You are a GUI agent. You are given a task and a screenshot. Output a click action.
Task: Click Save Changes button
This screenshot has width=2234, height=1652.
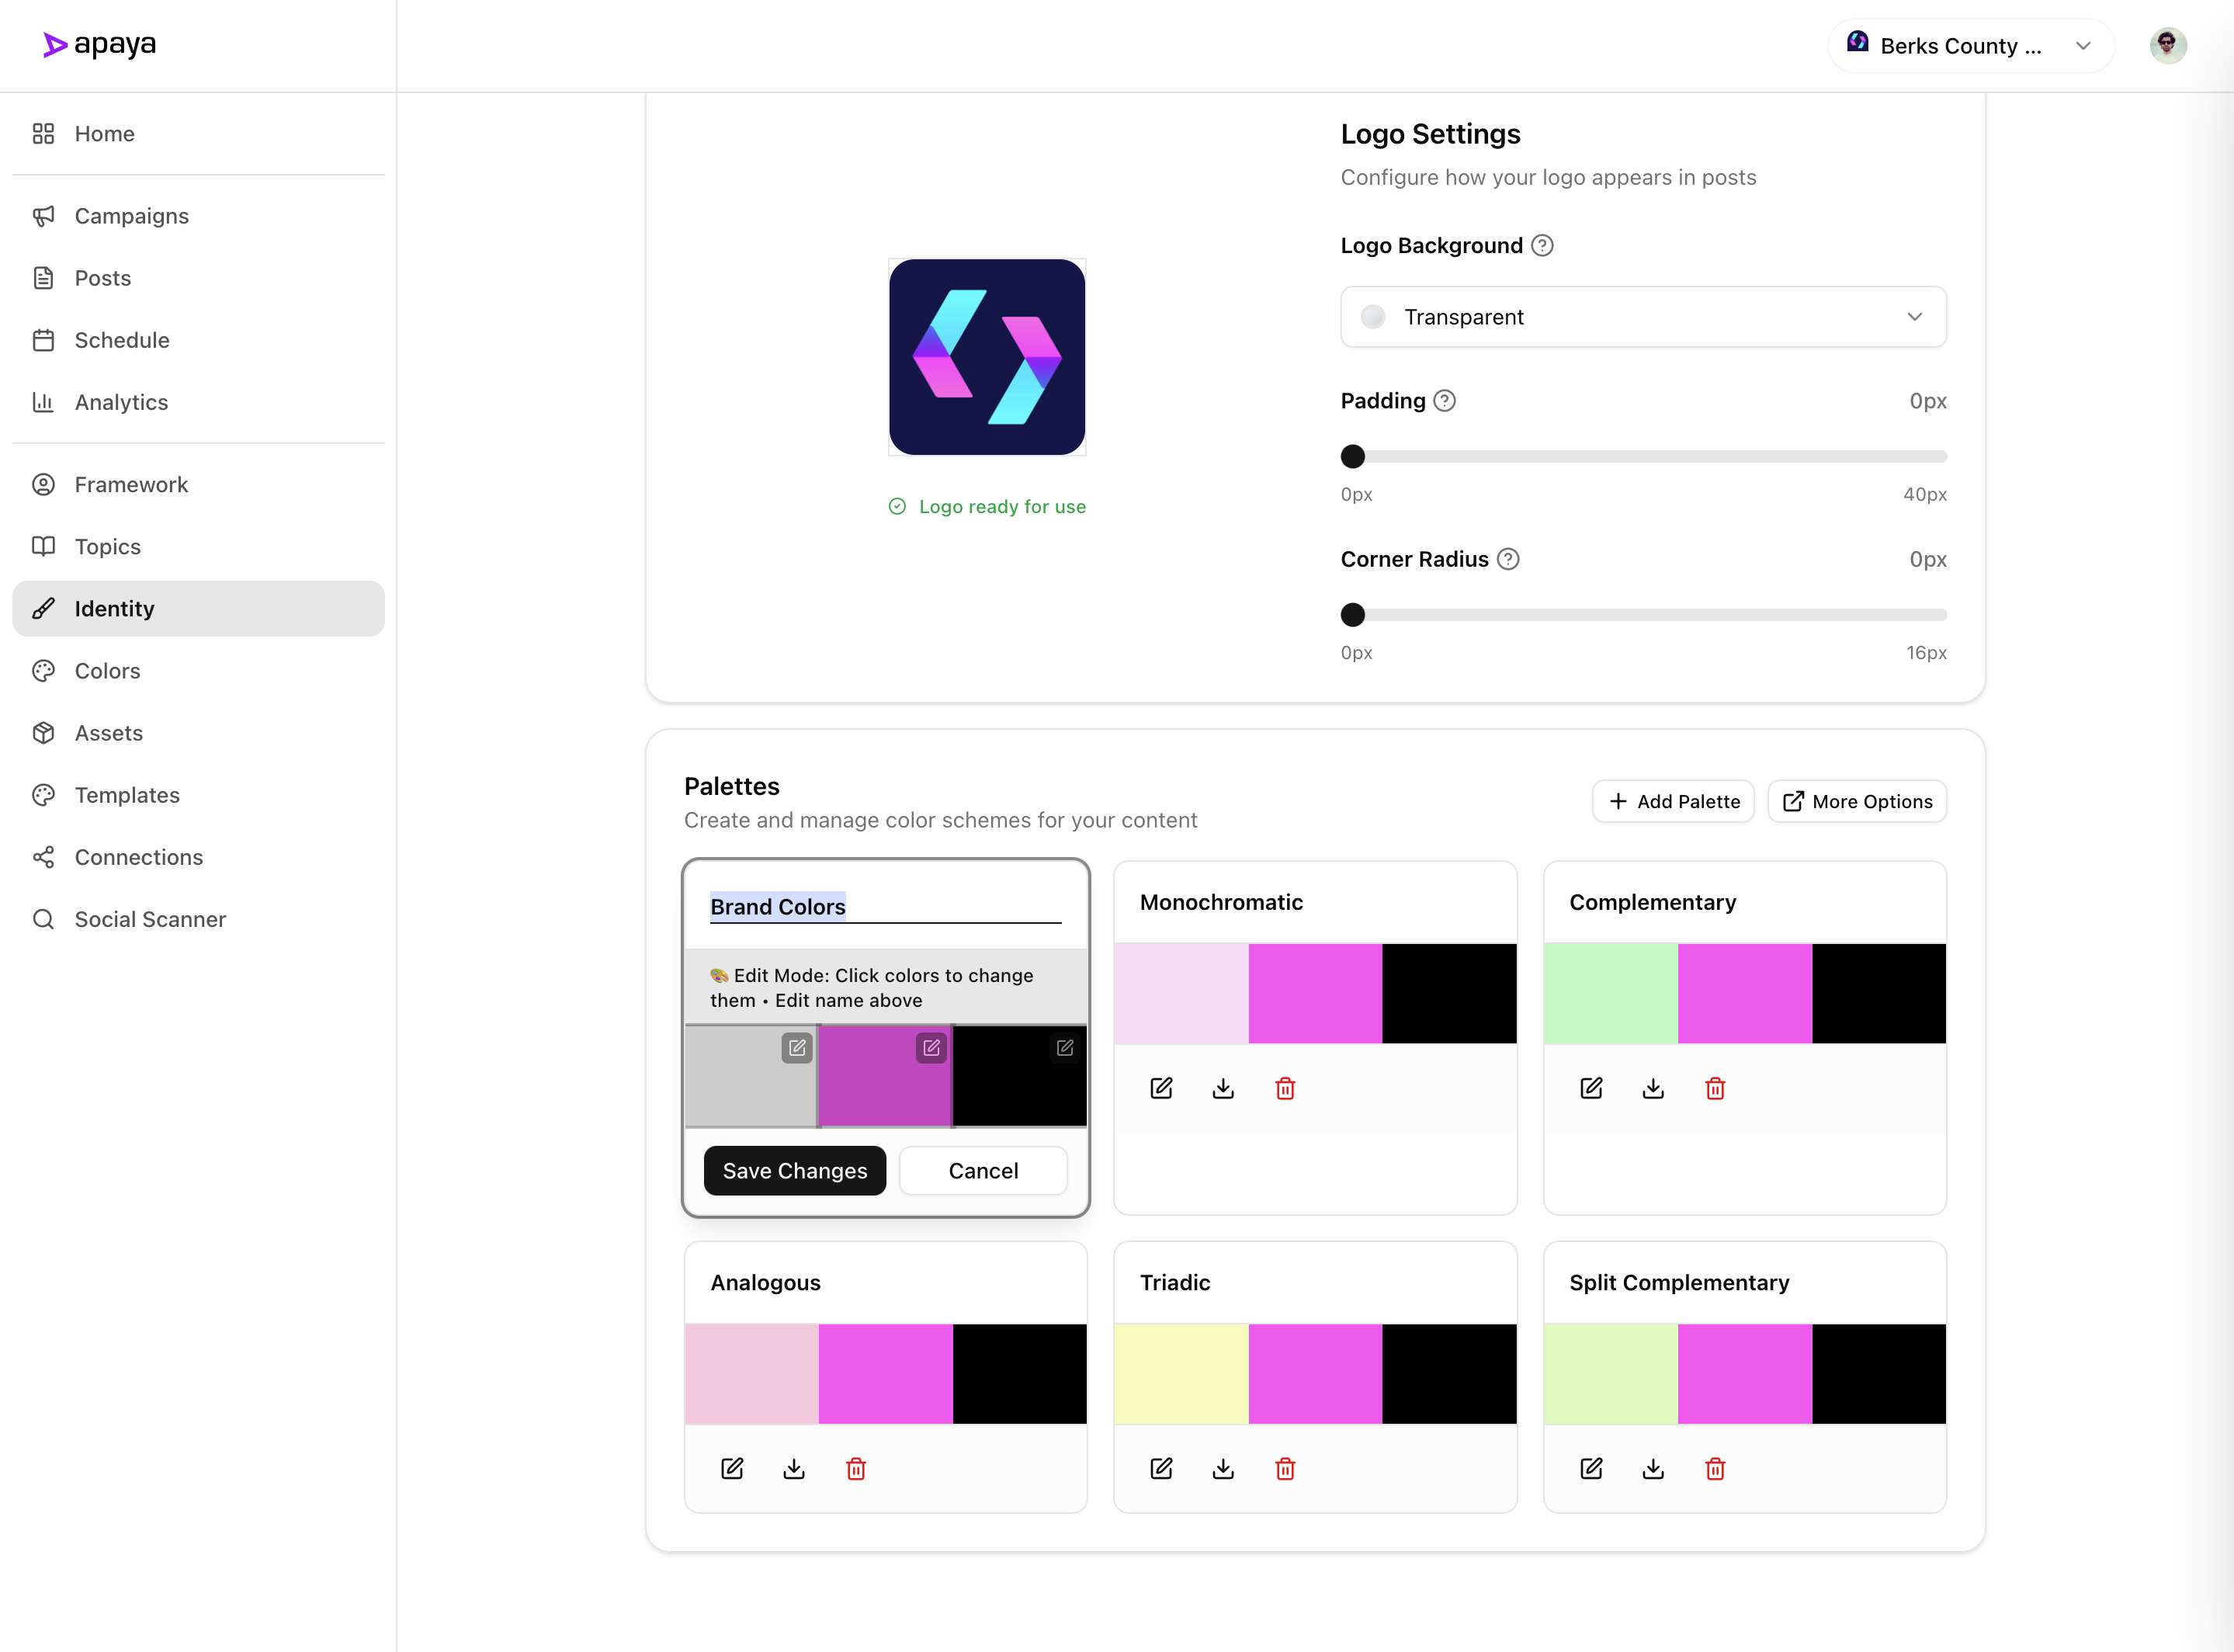tap(794, 1170)
